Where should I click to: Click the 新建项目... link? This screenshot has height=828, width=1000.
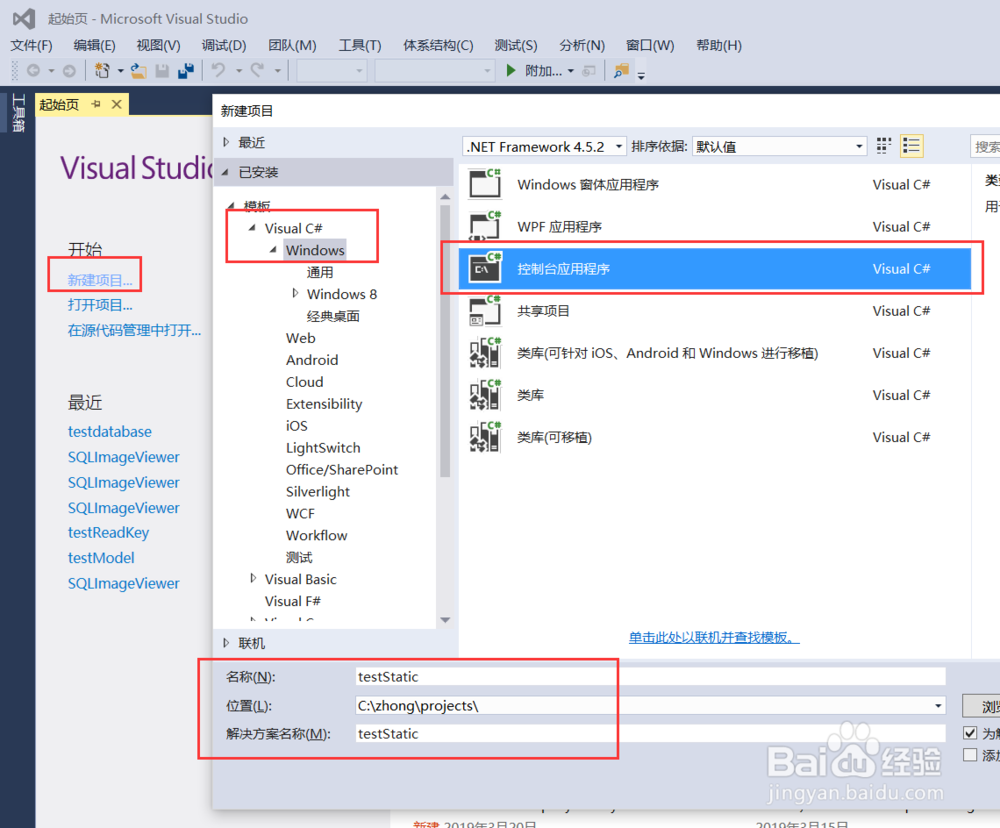(100, 280)
